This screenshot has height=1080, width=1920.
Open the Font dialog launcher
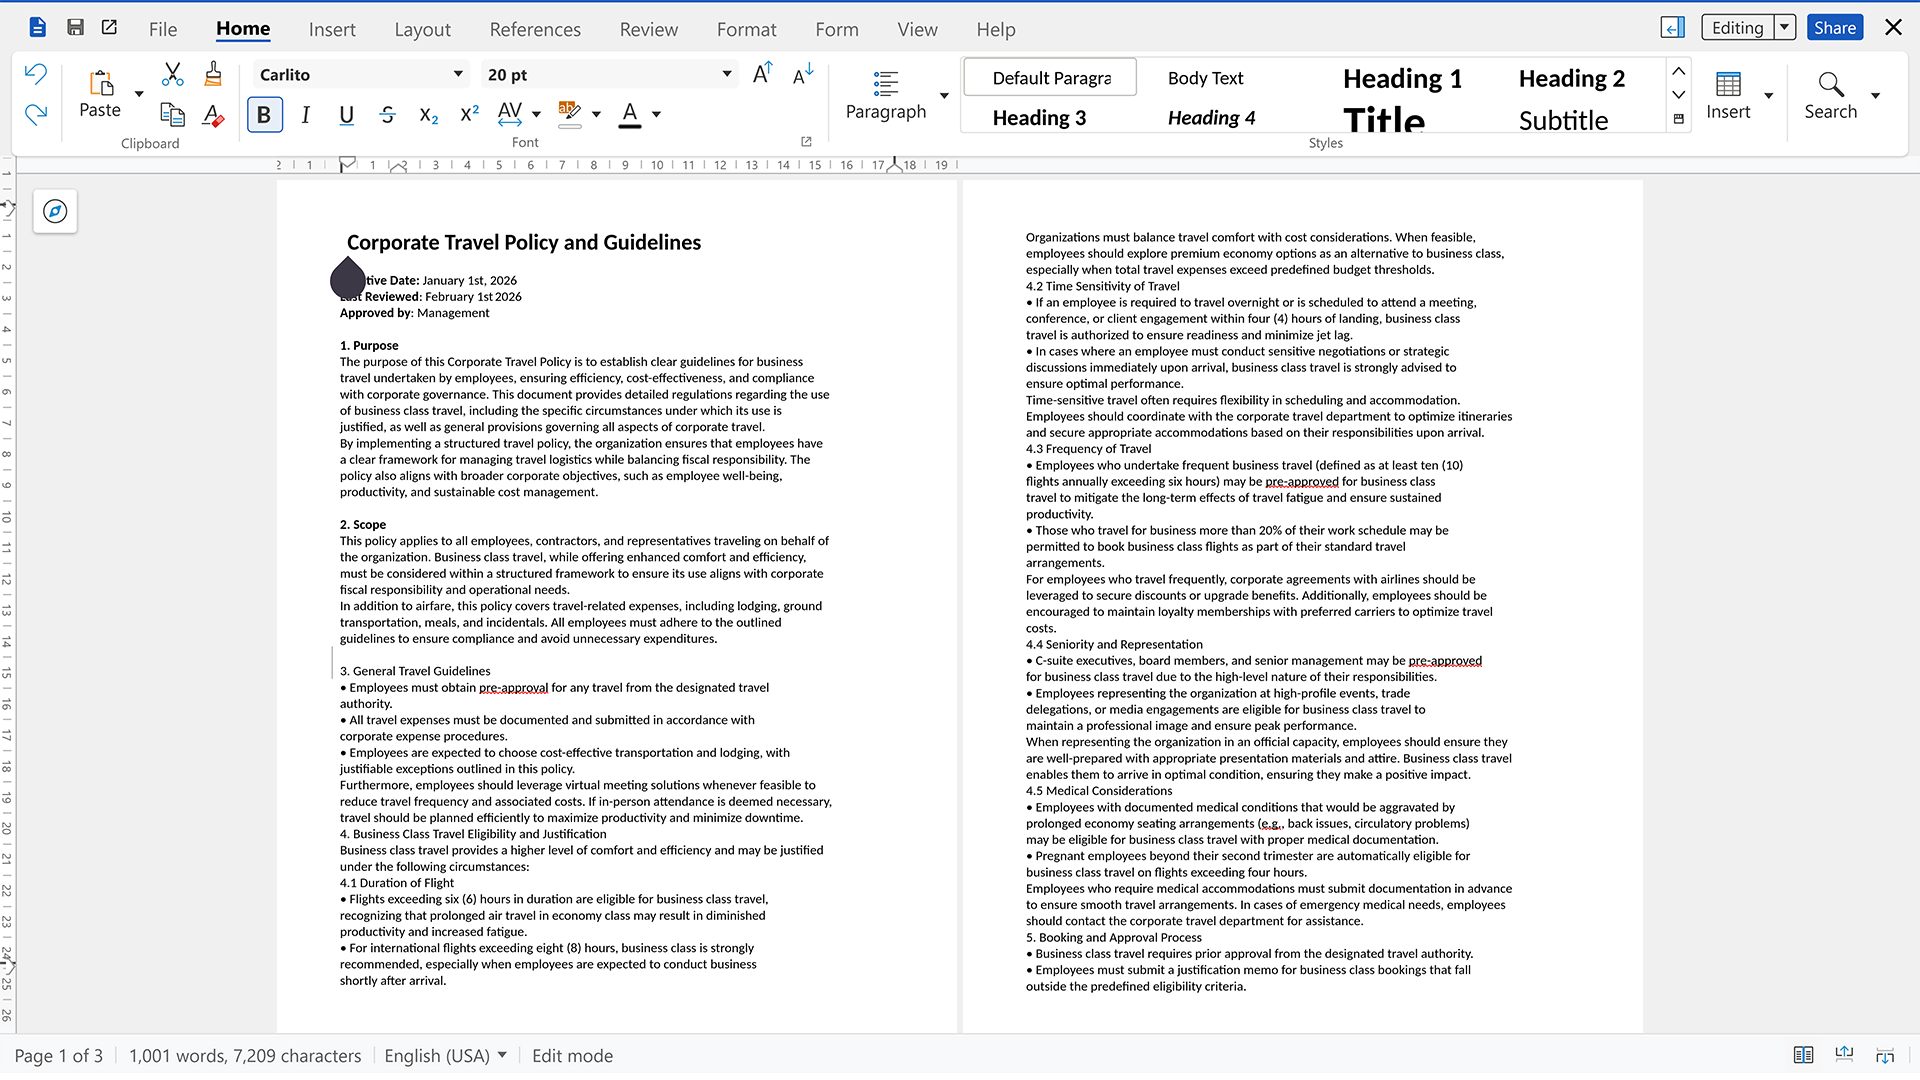(806, 142)
